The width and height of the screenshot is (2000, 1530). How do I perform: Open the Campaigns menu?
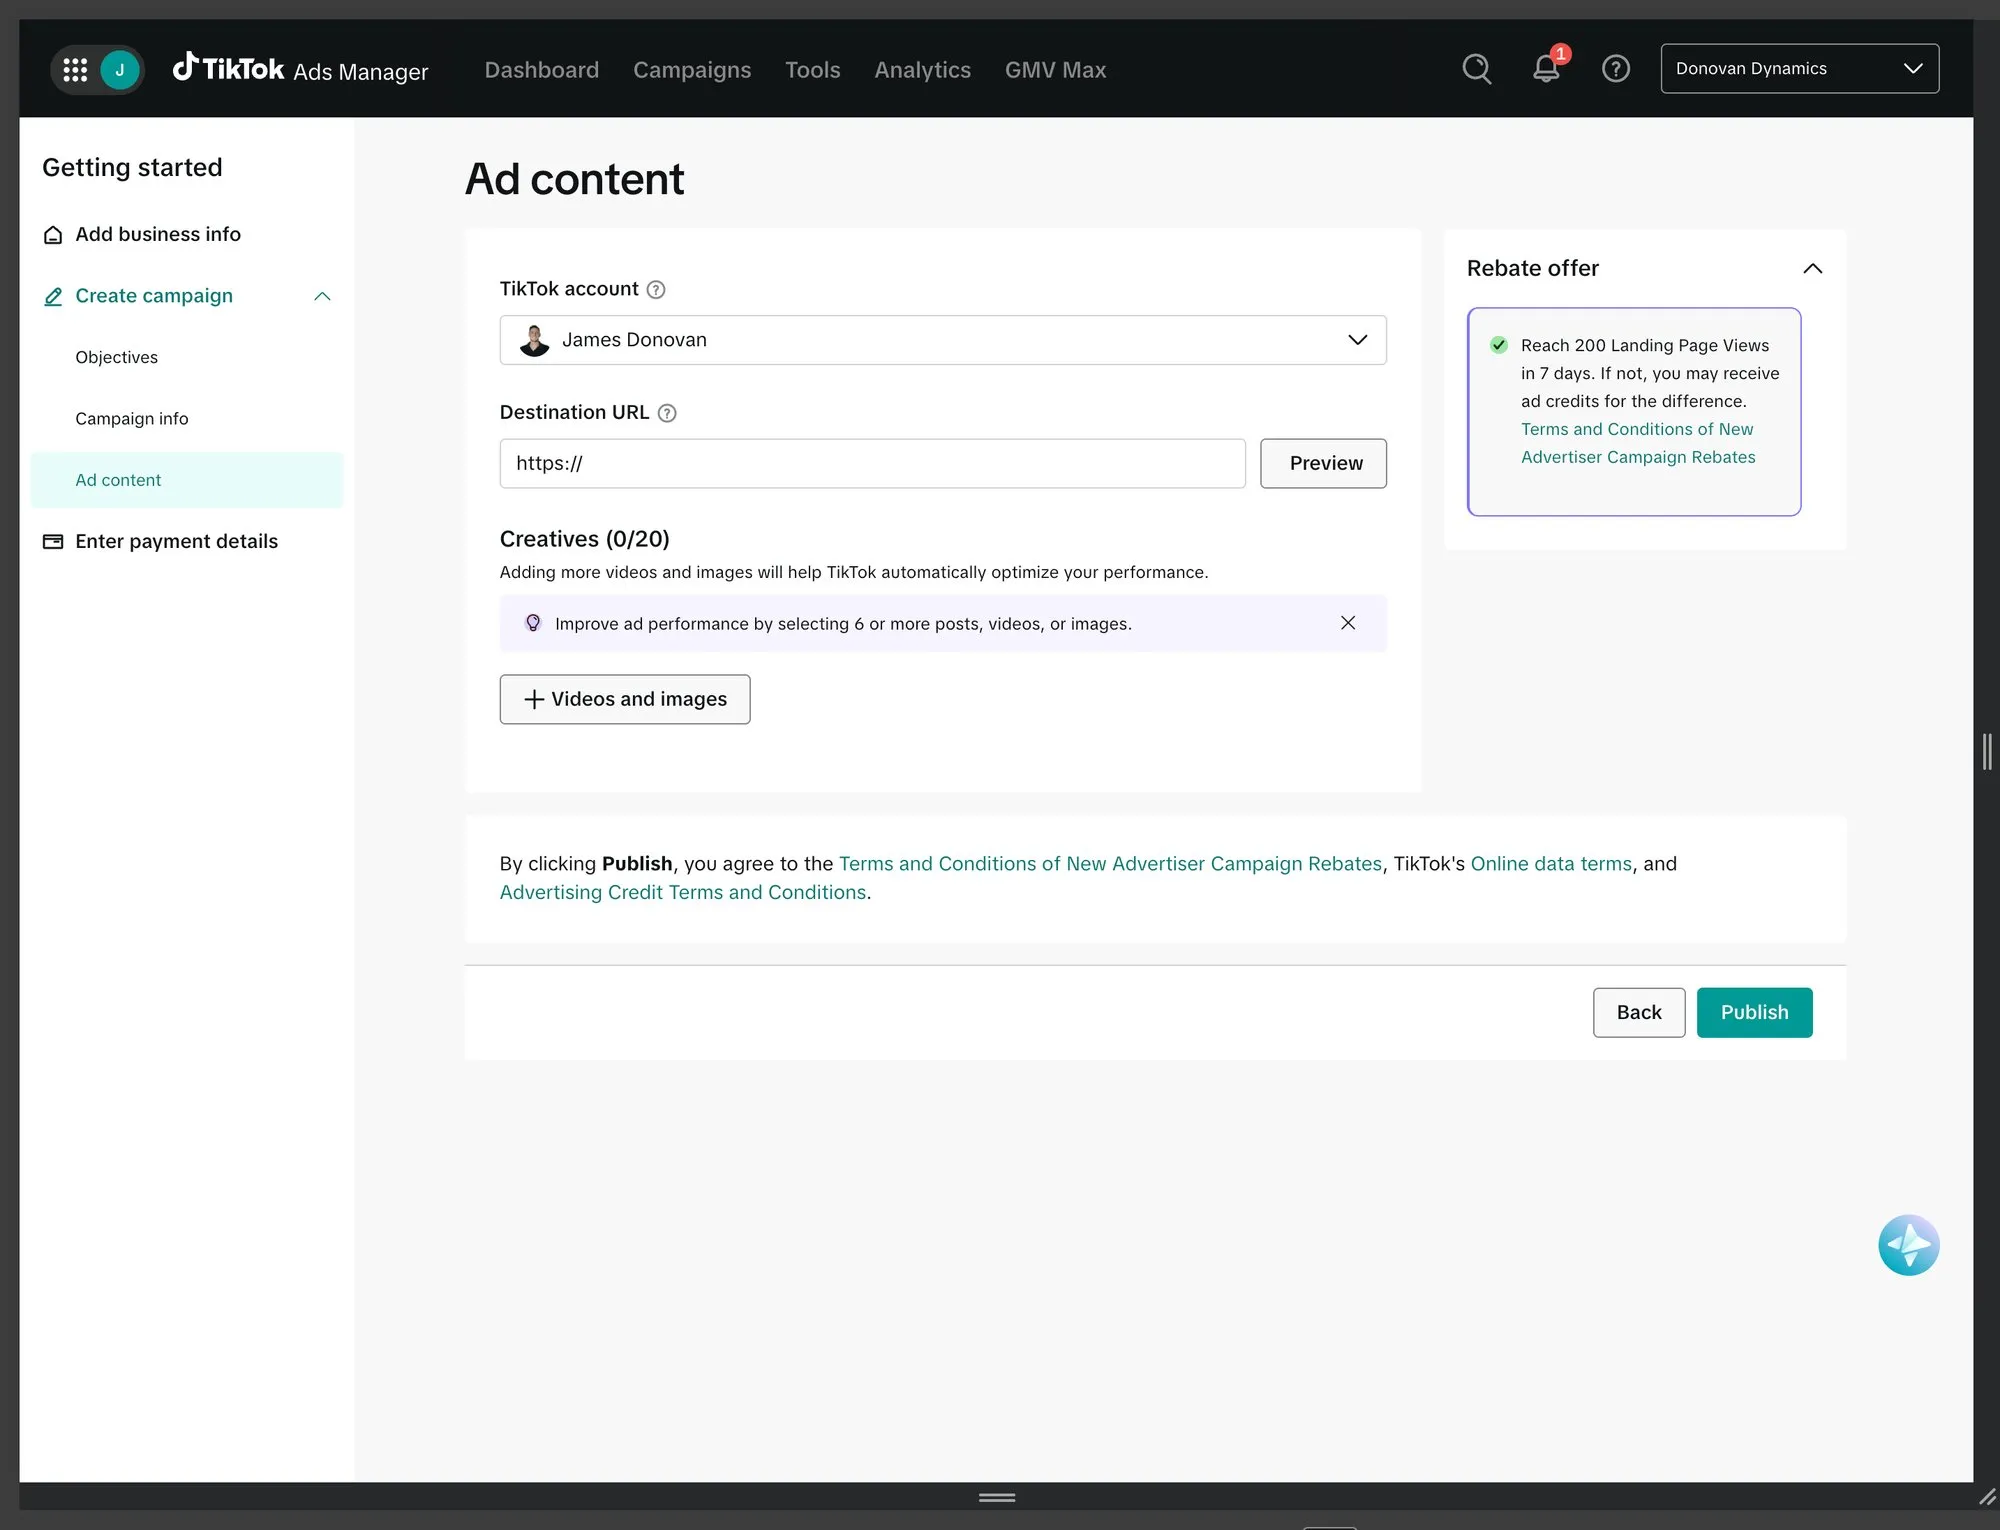(692, 70)
